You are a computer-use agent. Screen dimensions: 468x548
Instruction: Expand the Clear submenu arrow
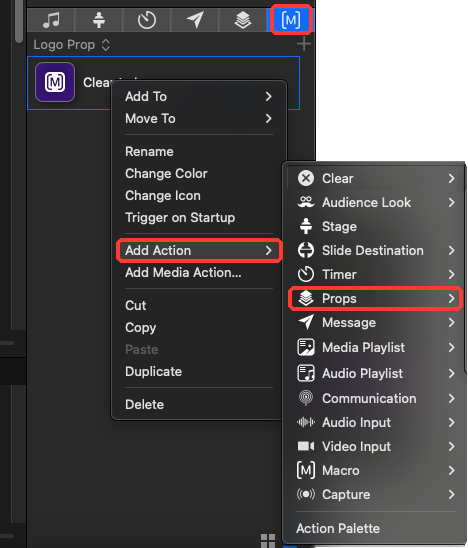451,178
